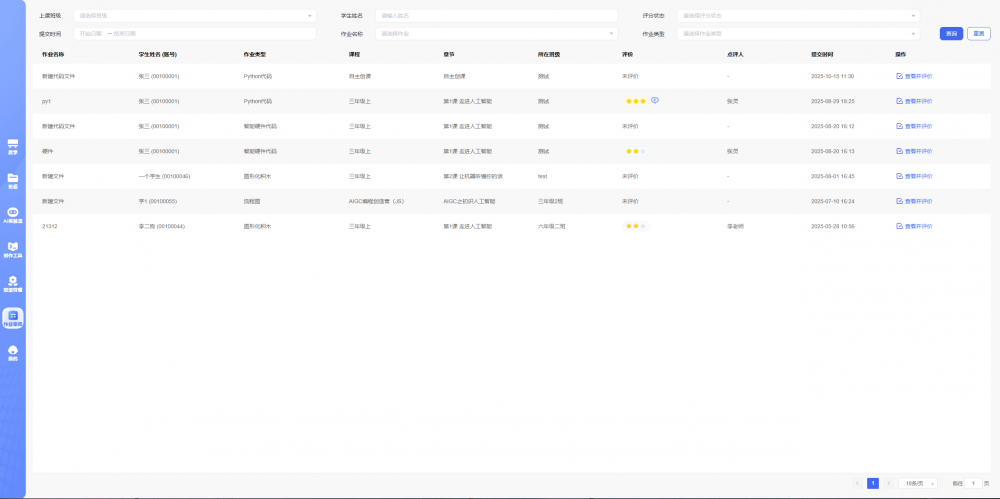Screen dimensions: 1000x499
Task: Click the three-star rating in py1 row
Action: coord(635,101)
